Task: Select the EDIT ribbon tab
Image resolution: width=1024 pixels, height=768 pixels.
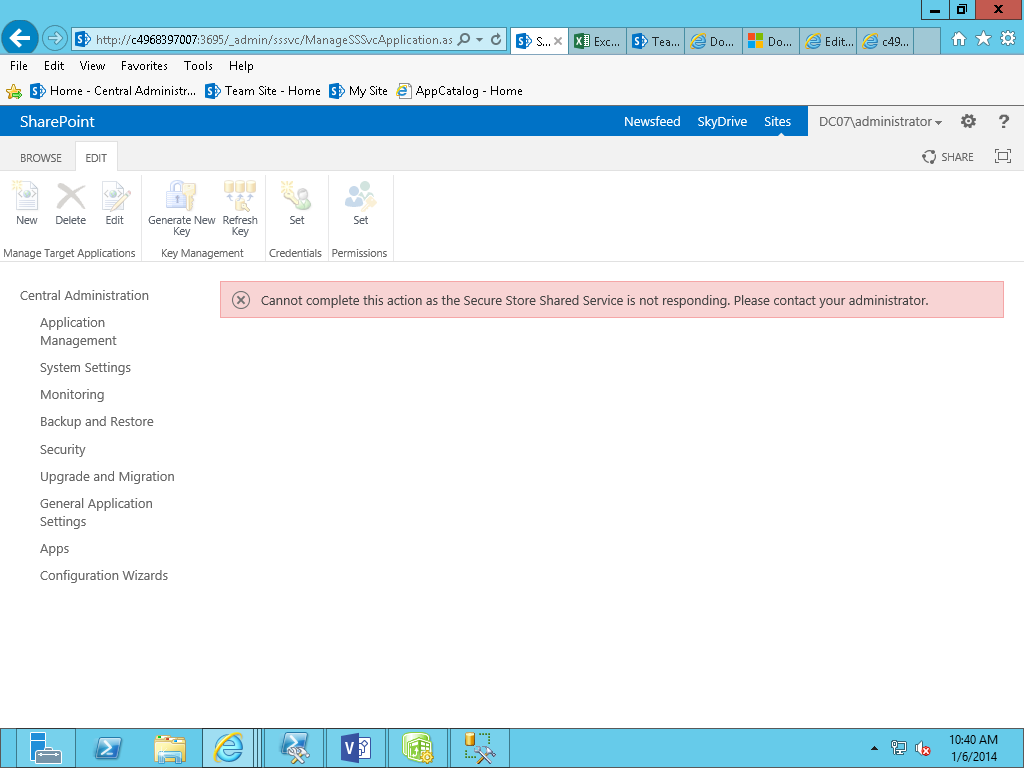Action: pyautogui.click(x=96, y=158)
